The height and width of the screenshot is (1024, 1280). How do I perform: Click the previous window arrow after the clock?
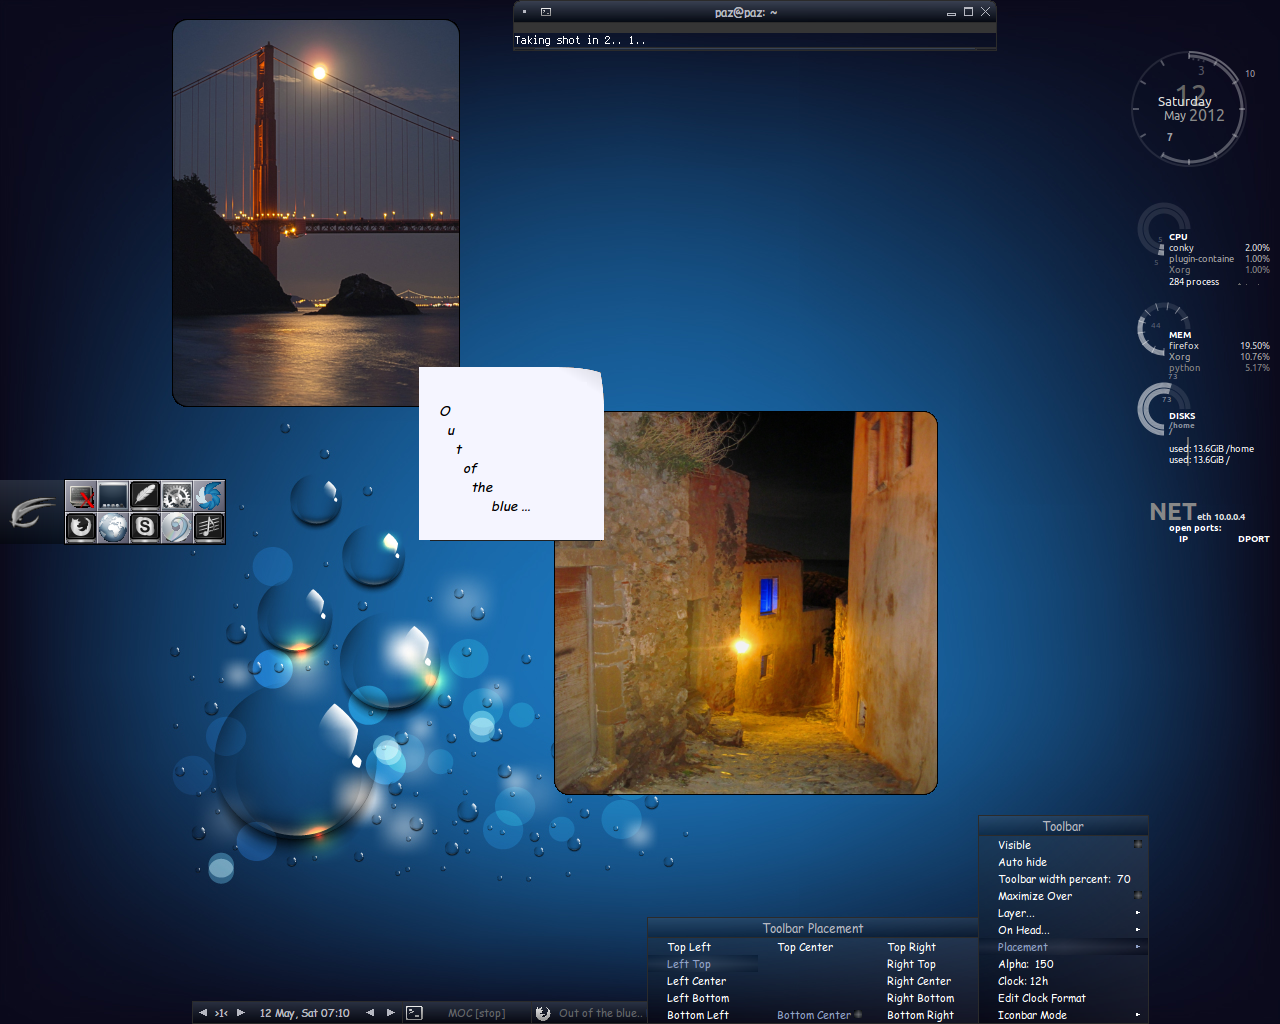(x=370, y=1013)
